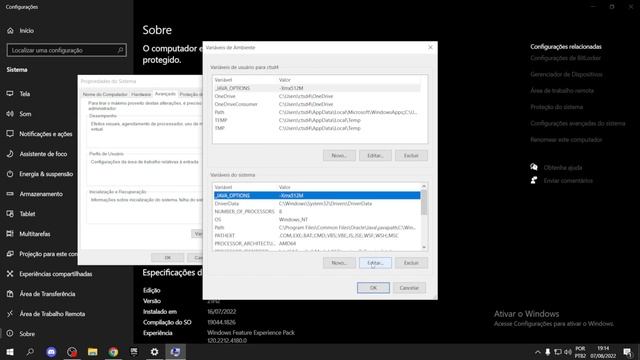Select TEMP user variable row
640x360 pixels.
(317, 120)
